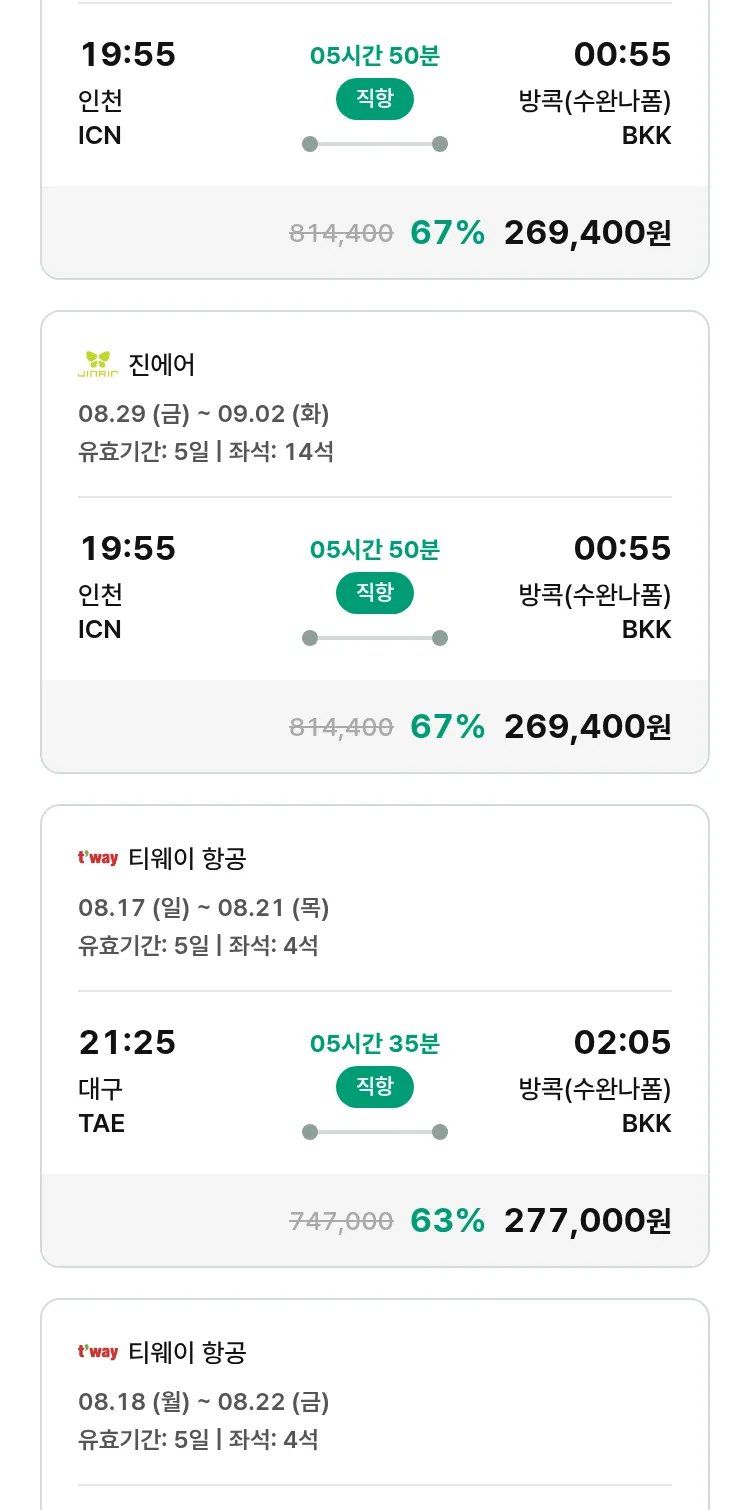
Task: Tap the t'way logo on the 08.17 flight card
Action: pos(98,858)
